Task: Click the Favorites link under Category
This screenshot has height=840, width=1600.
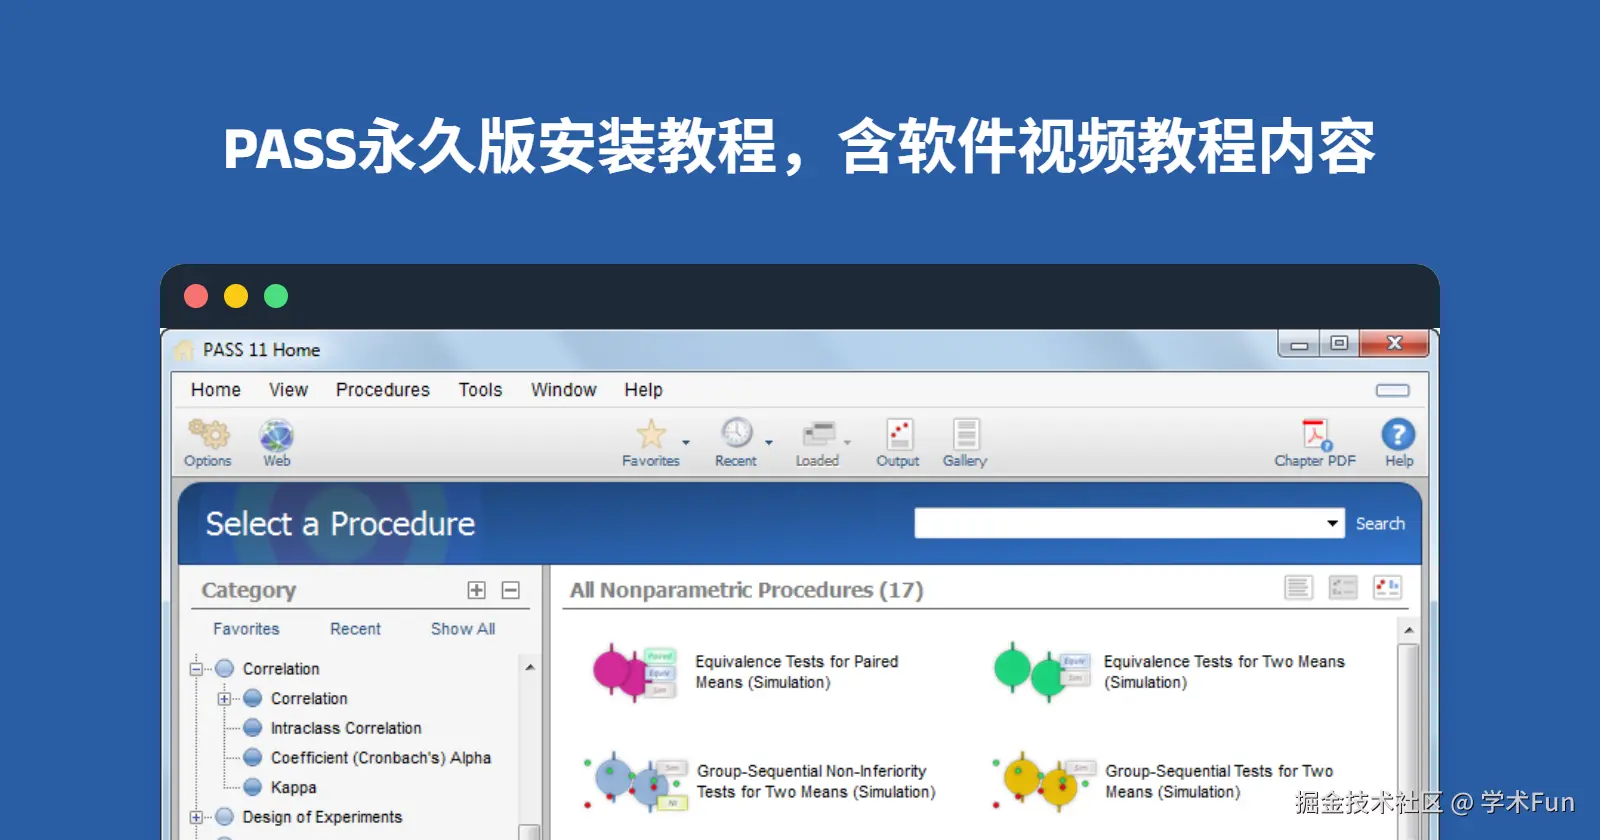Action: pos(246,629)
